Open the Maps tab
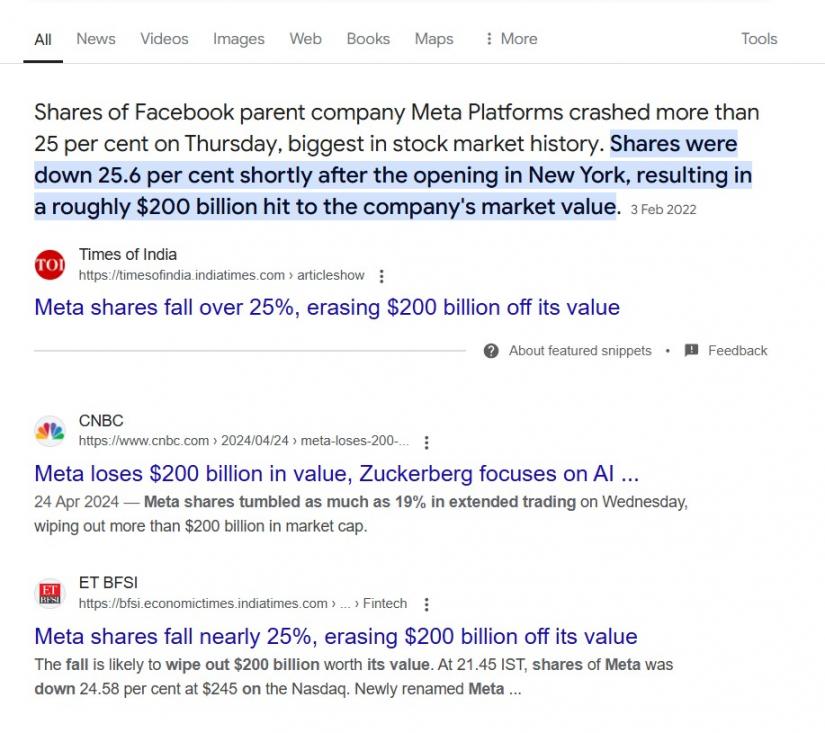The image size is (825, 733). tap(434, 39)
